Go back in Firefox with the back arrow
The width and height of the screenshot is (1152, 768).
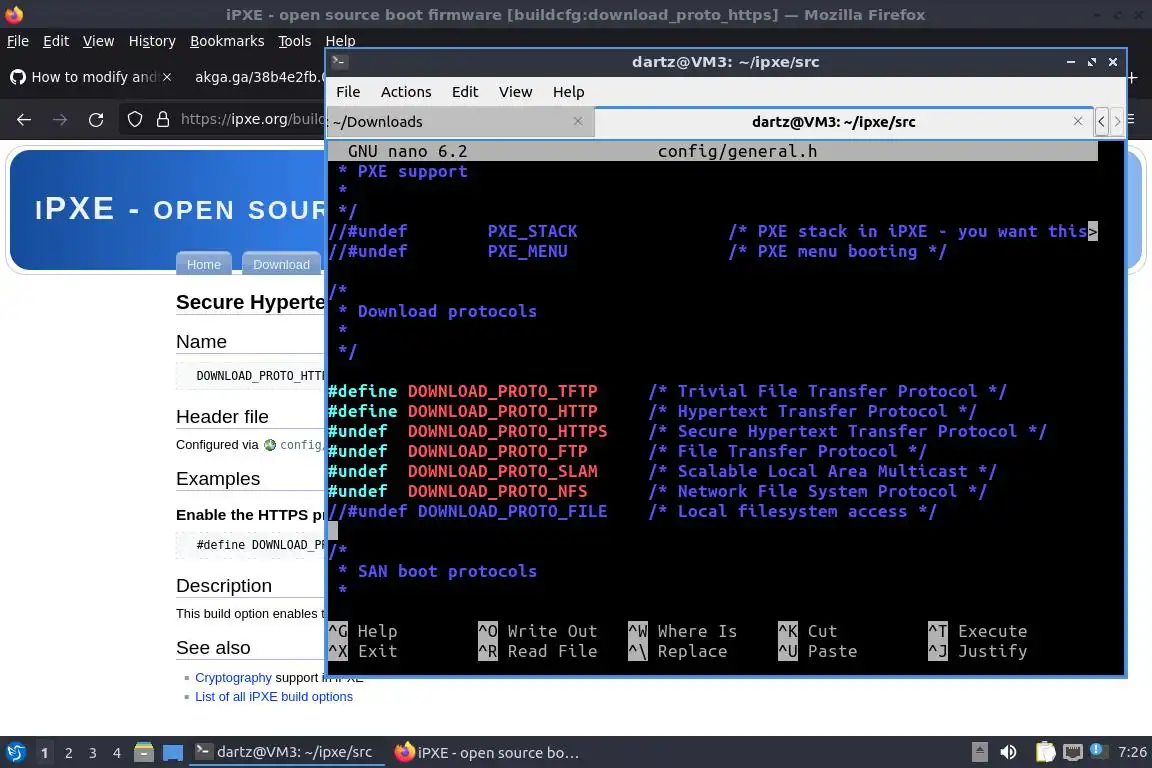click(x=24, y=119)
